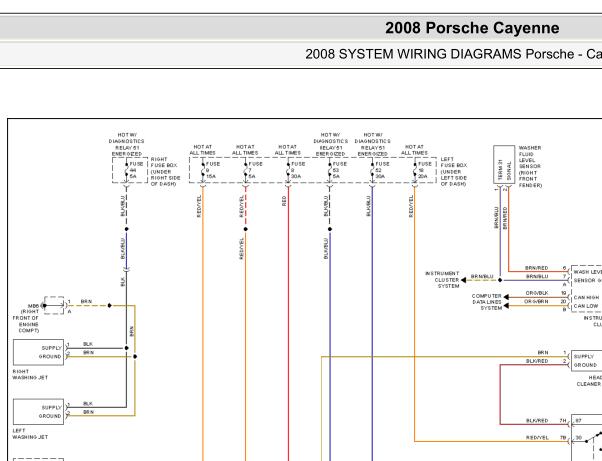
Task: Select the "BRN" wire label beside MB6
Action: click(86, 302)
